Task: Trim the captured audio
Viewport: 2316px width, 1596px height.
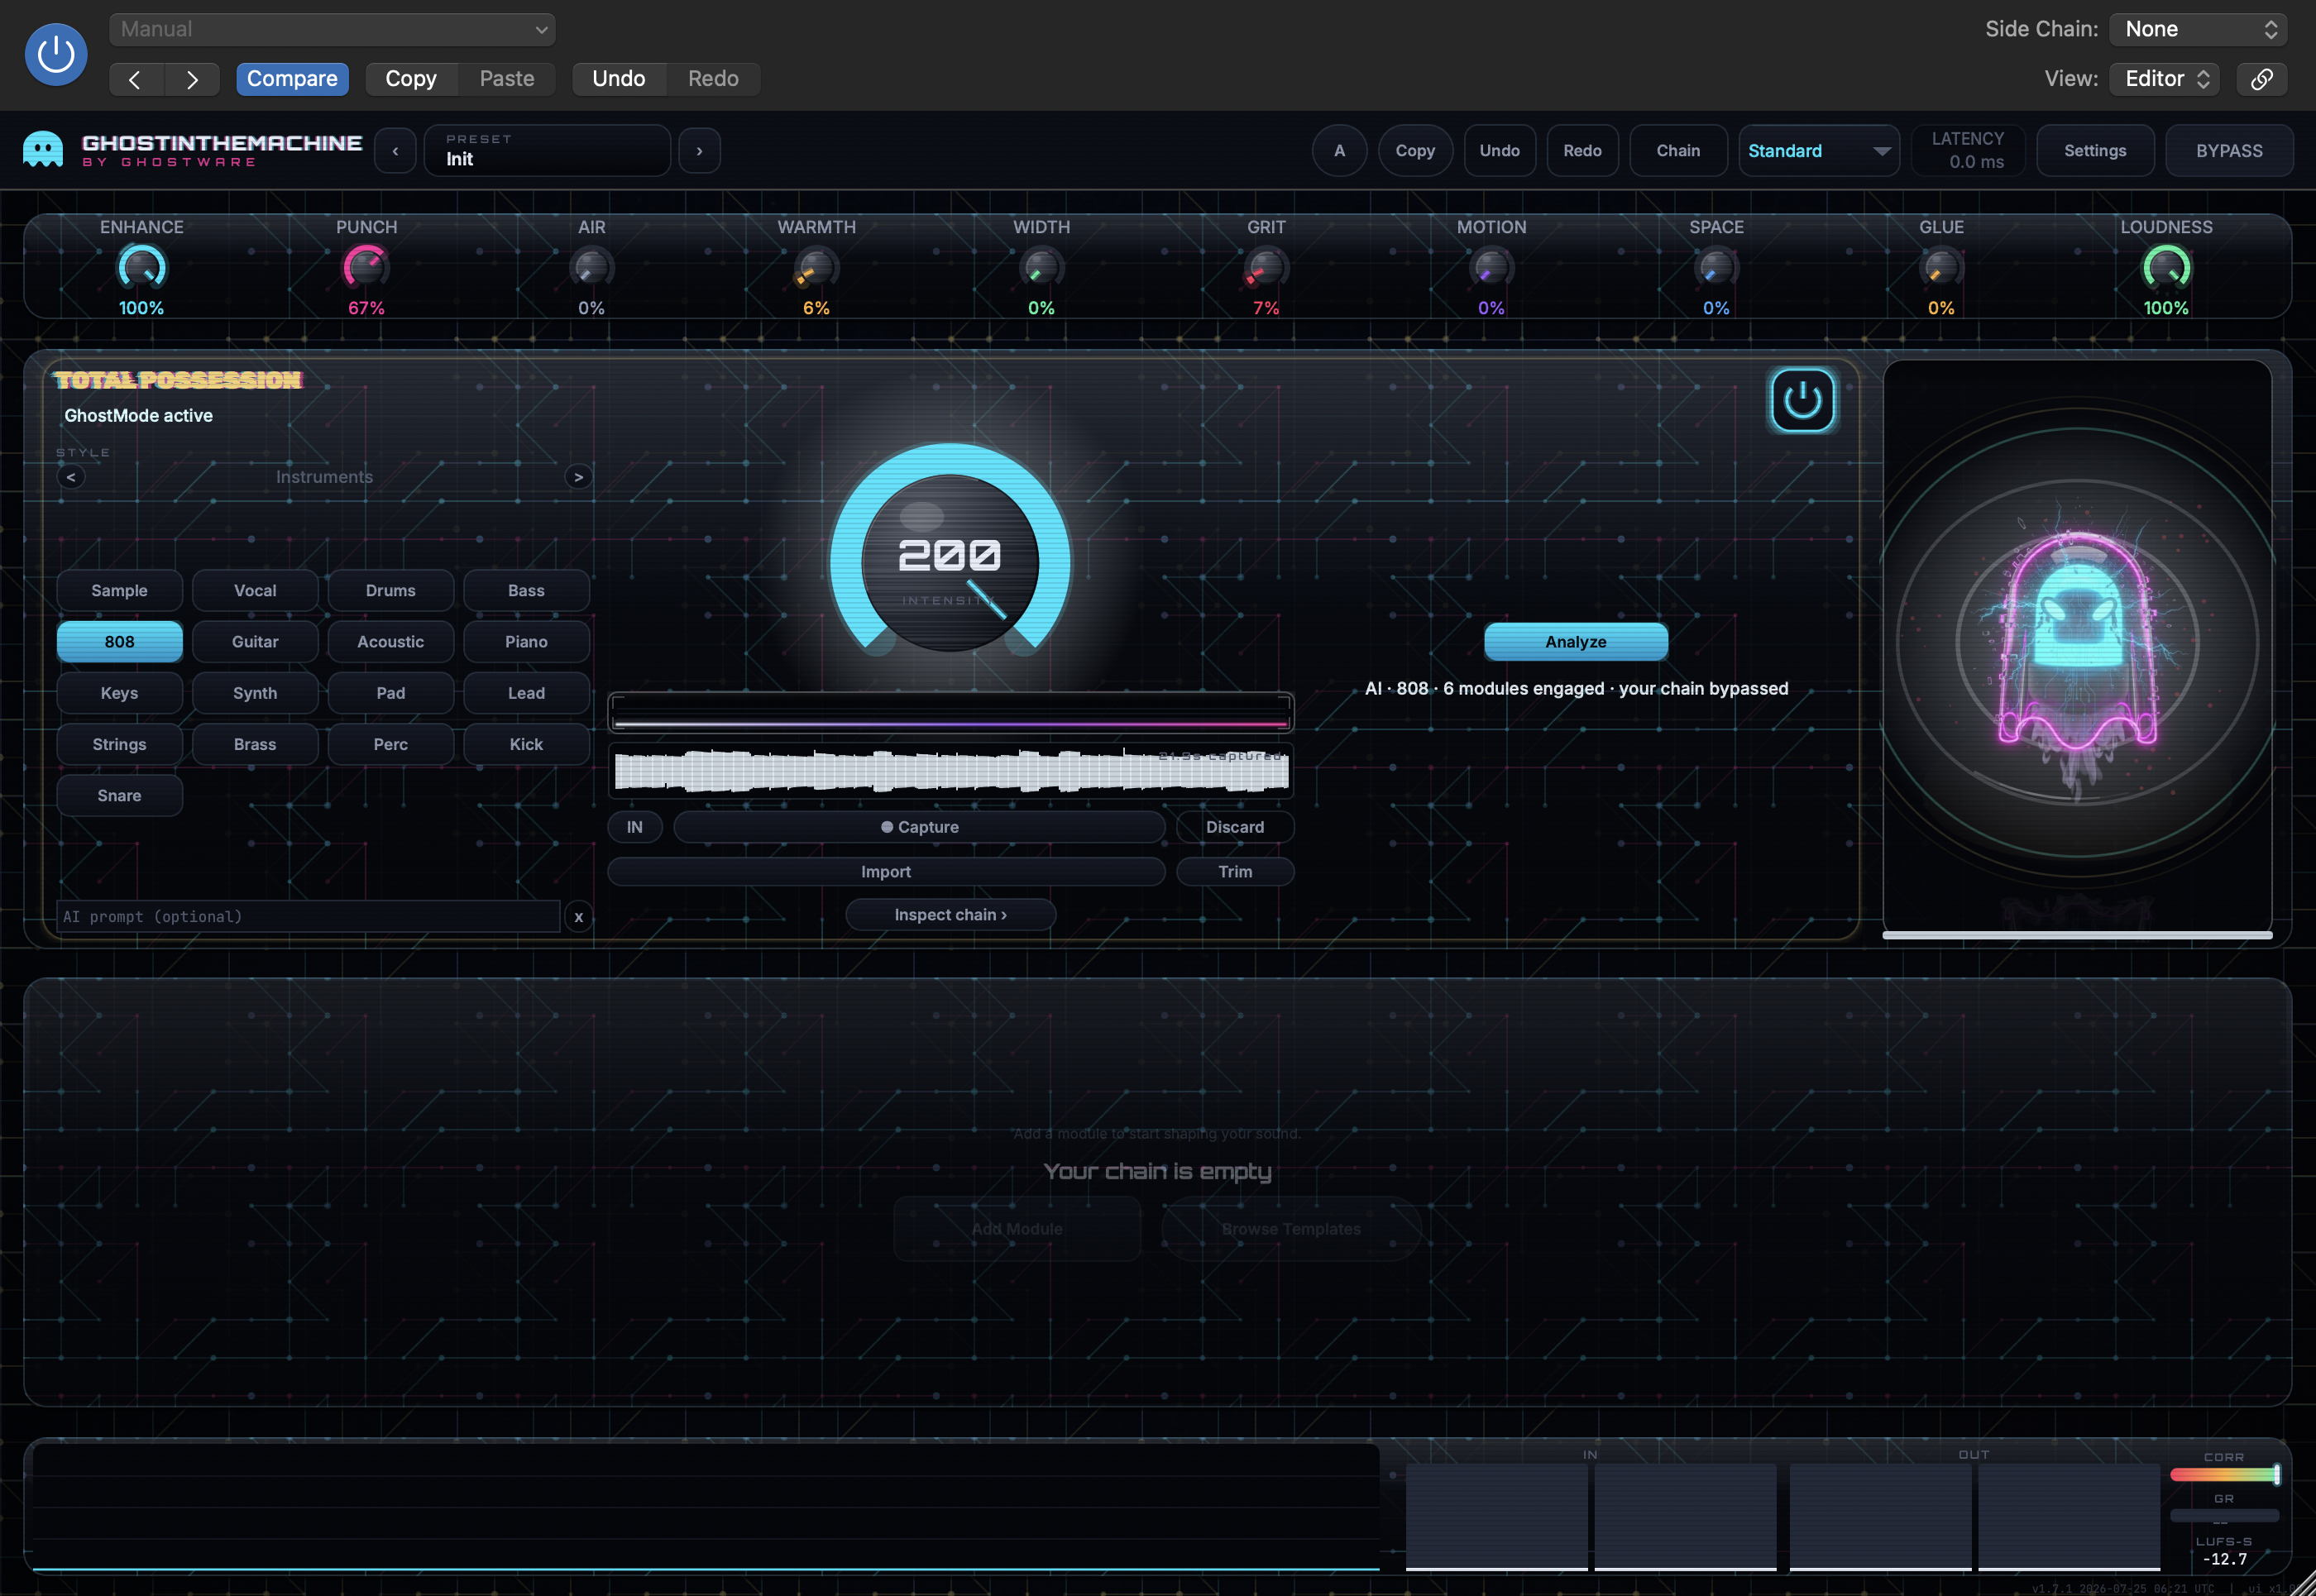Action: click(1235, 872)
